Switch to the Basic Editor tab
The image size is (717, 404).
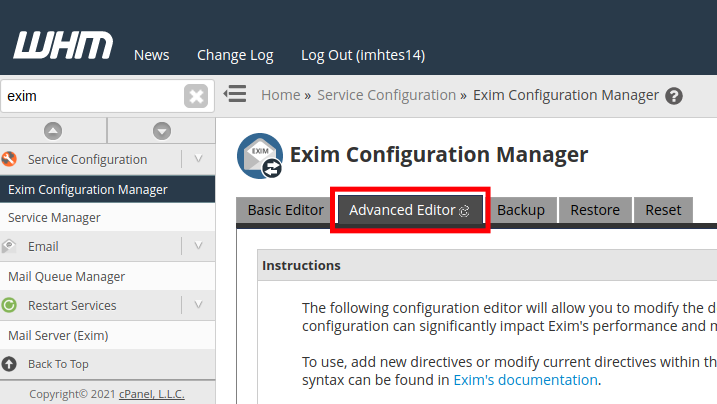tap(285, 210)
